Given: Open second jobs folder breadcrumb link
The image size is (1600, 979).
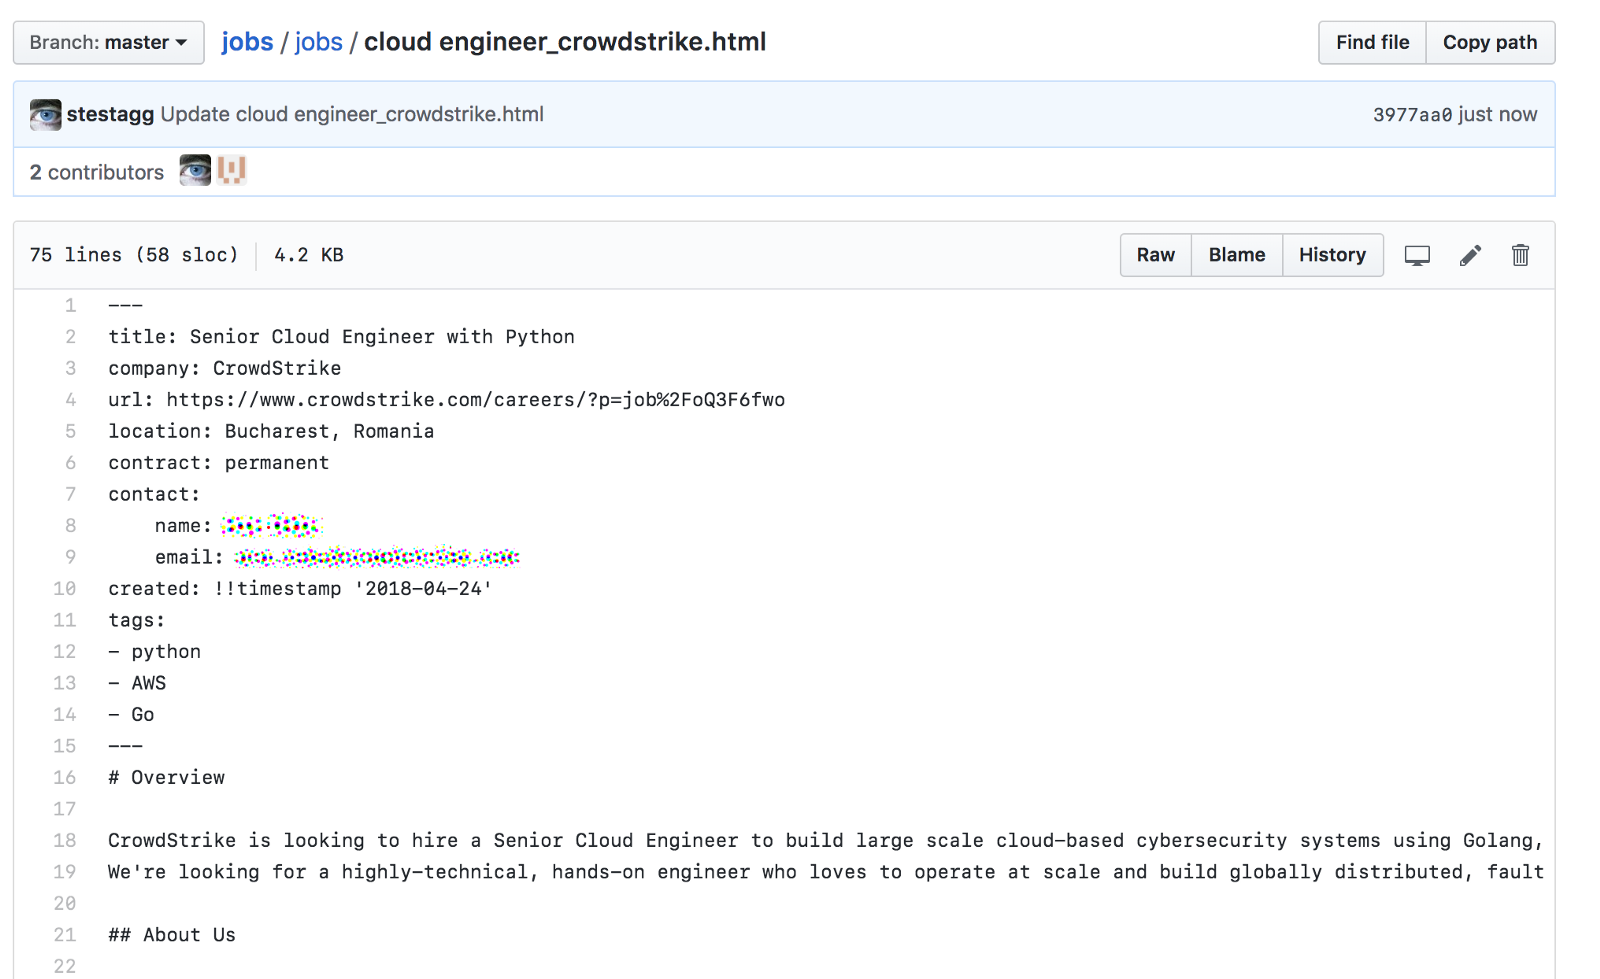Looking at the screenshot, I should (319, 42).
